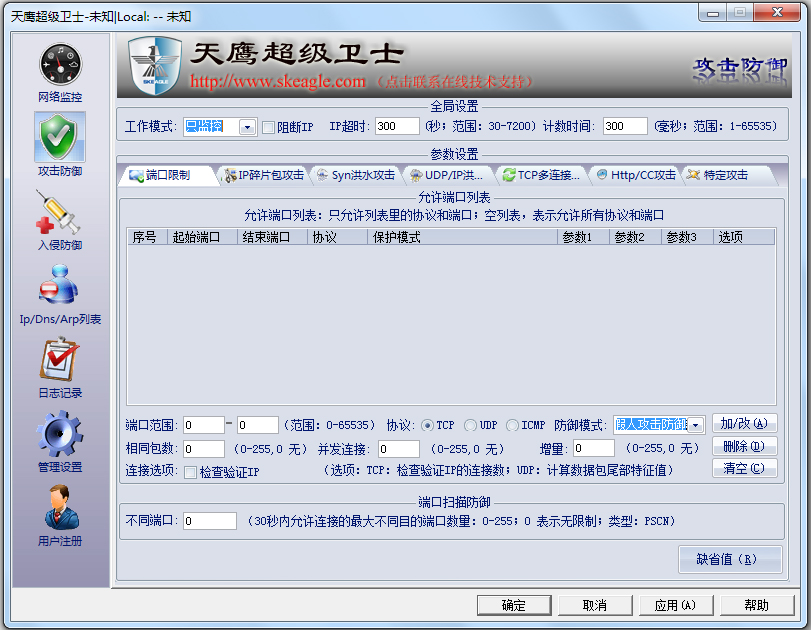Switch to the TCP多连接 tab
811x630 pixels.
pos(542,175)
